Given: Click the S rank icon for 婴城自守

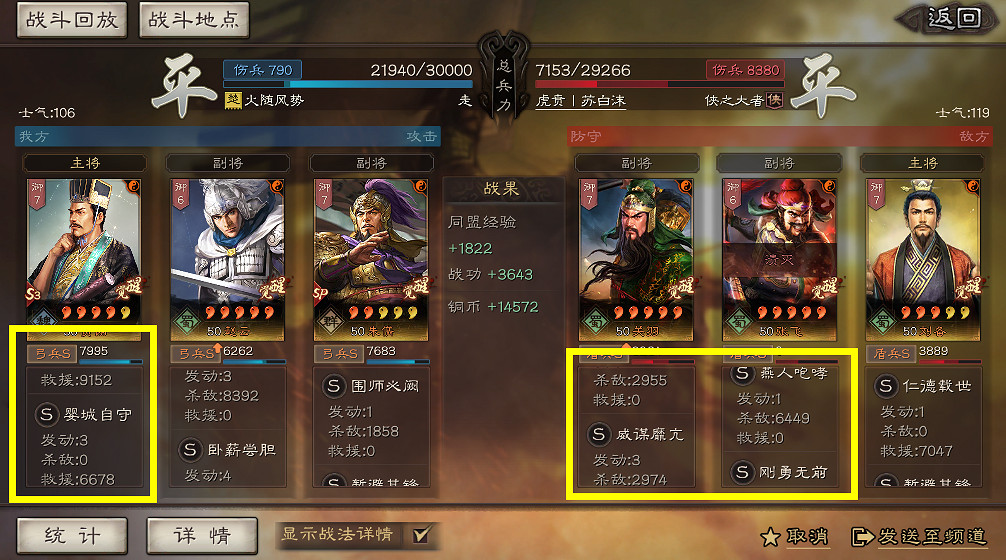Looking at the screenshot, I should coord(46,414).
